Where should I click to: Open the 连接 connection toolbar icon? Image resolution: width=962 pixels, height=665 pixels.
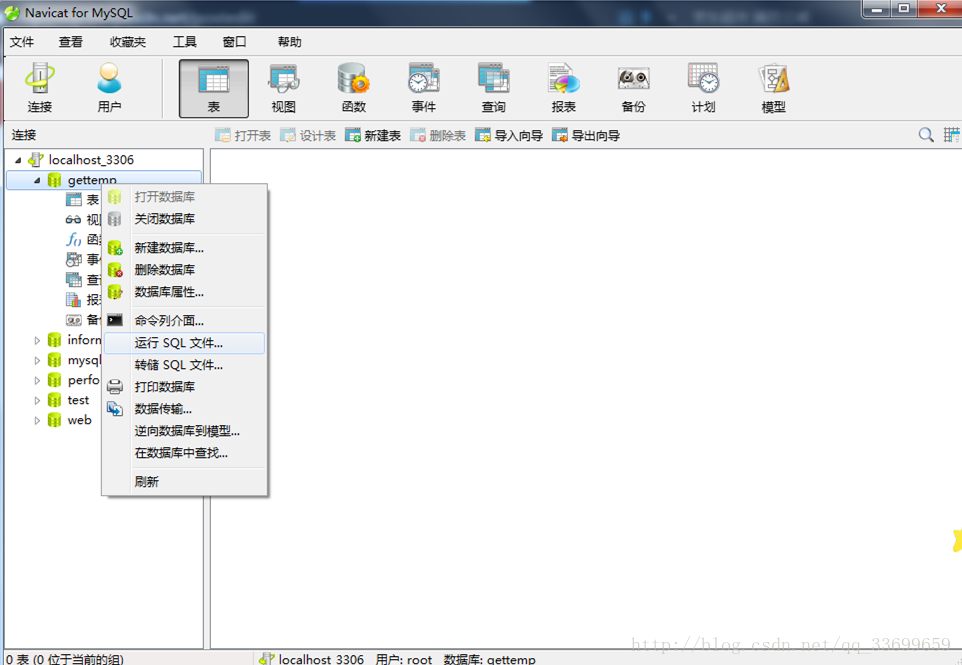click(40, 88)
